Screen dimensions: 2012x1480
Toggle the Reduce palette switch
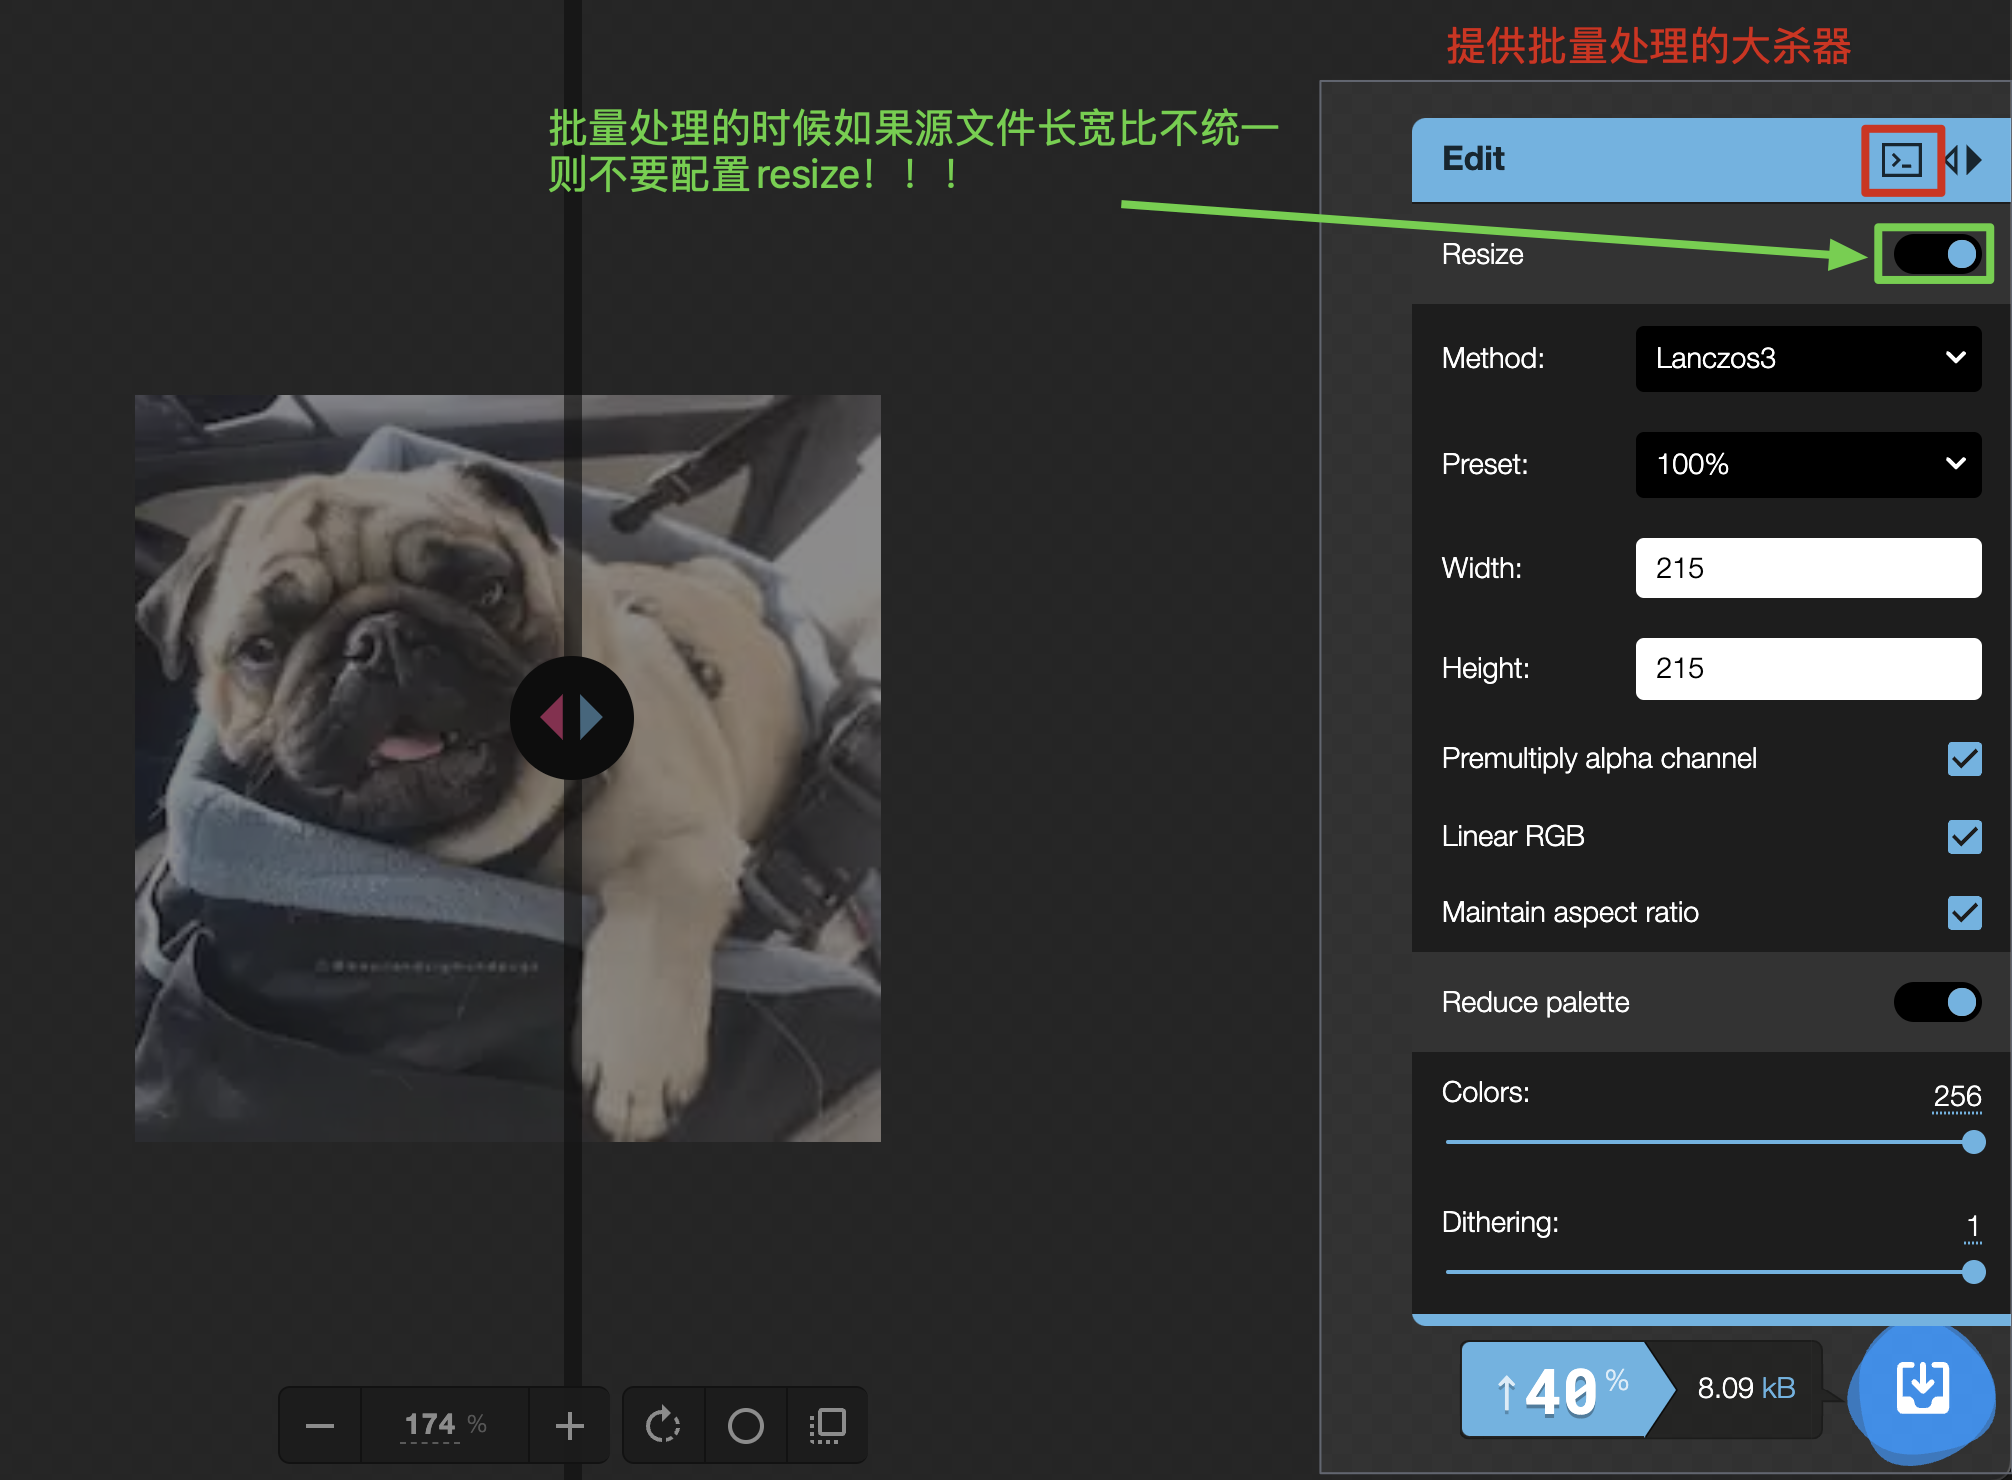tap(1937, 1002)
